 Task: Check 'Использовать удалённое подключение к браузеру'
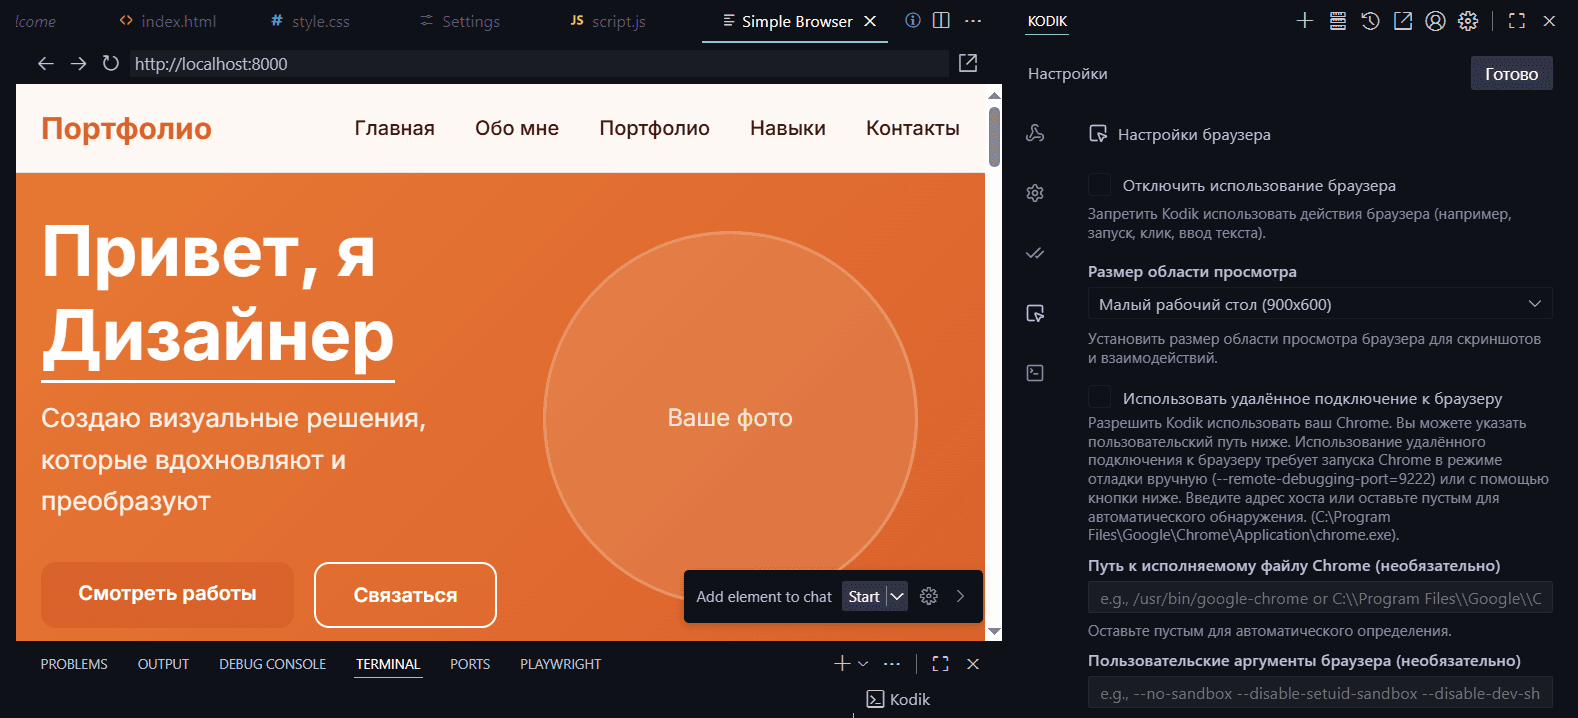(x=1100, y=398)
